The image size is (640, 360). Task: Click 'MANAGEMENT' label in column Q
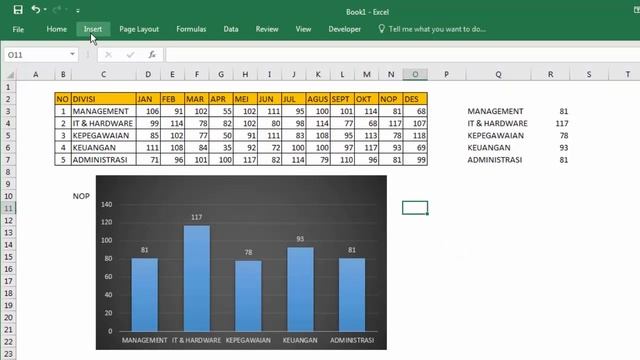click(x=495, y=111)
